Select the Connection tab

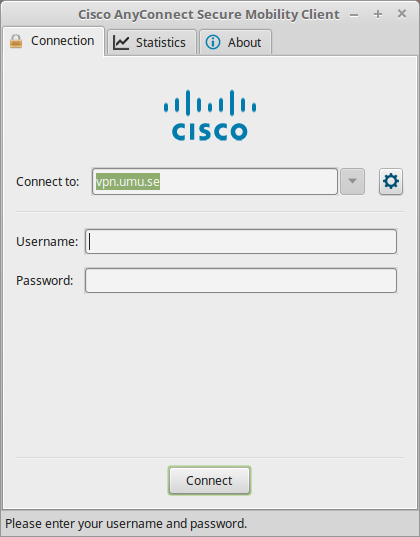(x=53, y=41)
